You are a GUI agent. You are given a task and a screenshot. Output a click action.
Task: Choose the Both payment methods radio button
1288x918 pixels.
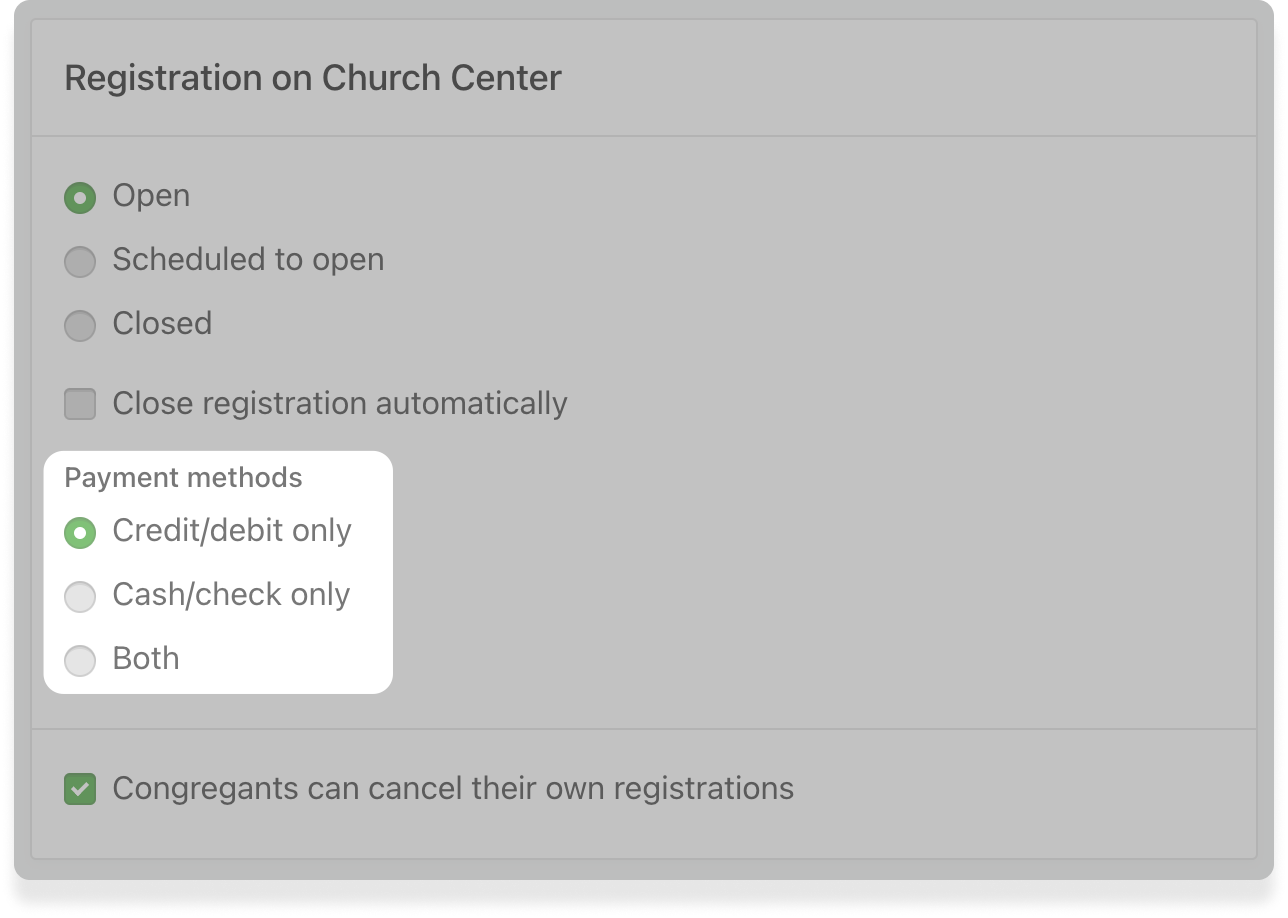pyautogui.click(x=80, y=660)
